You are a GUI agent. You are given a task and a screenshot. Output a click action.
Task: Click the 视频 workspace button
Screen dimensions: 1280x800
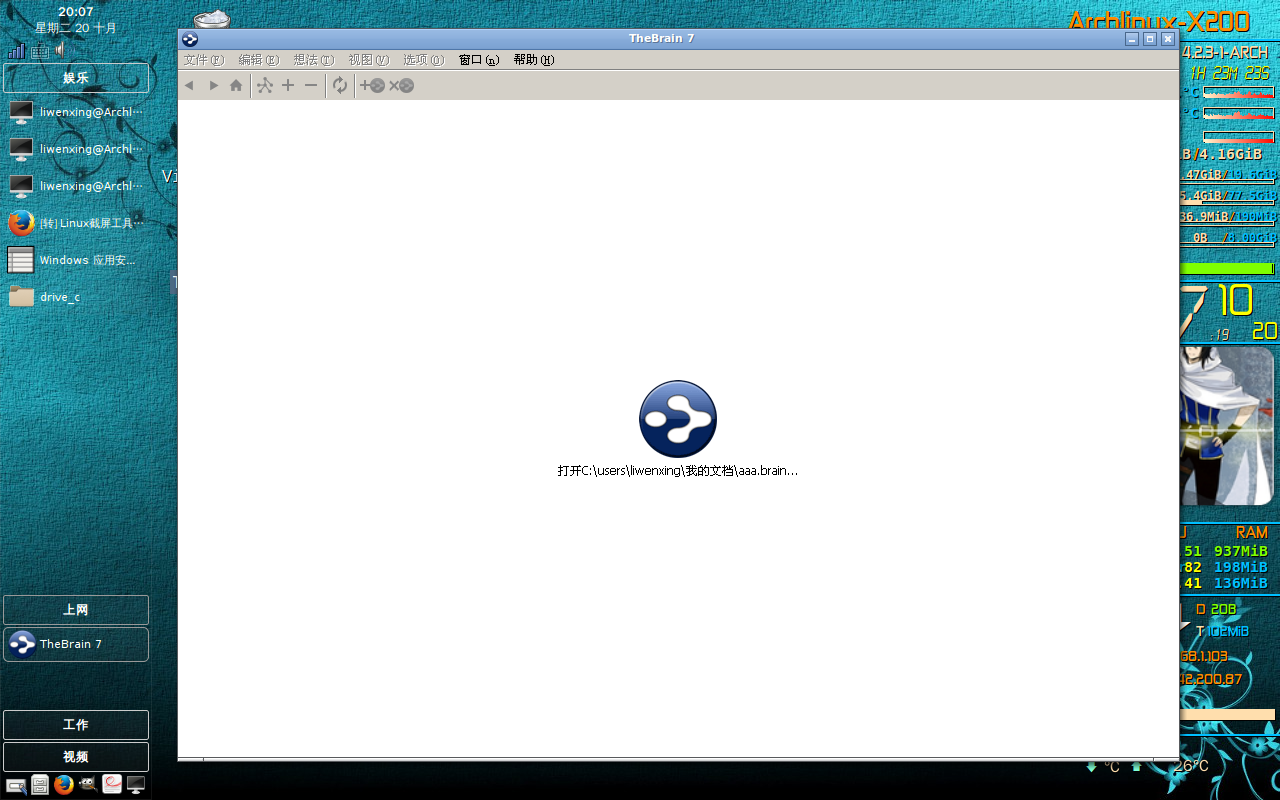tap(76, 757)
